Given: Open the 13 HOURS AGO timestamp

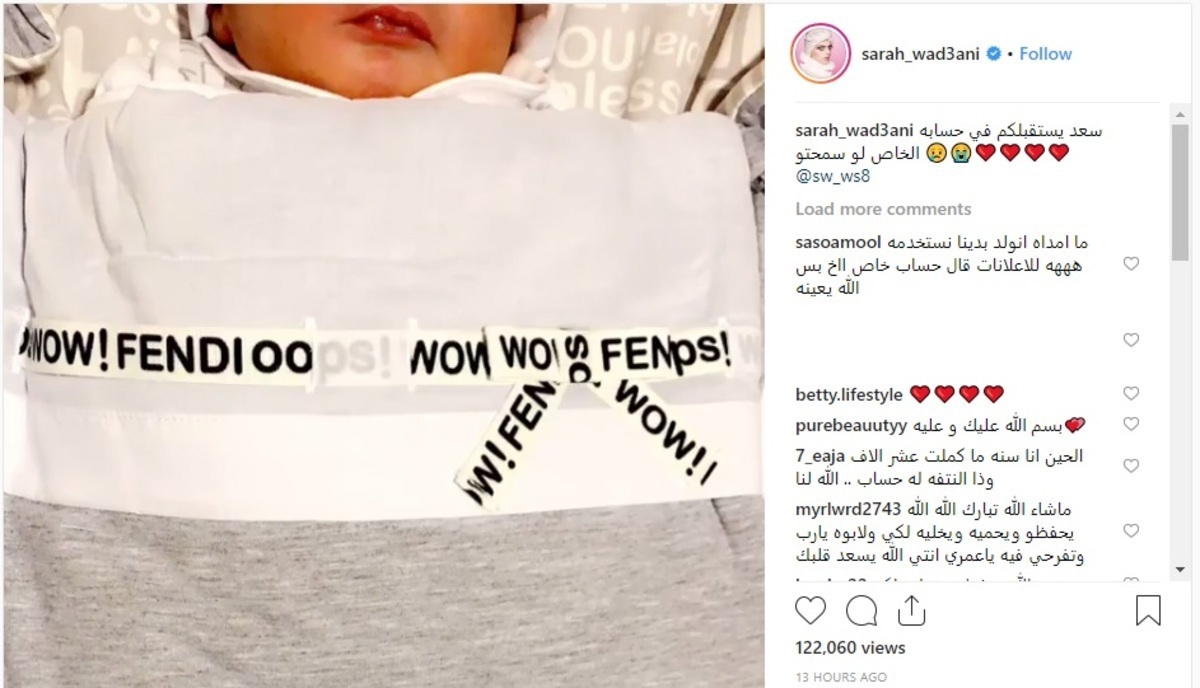Looking at the screenshot, I should coord(841,677).
